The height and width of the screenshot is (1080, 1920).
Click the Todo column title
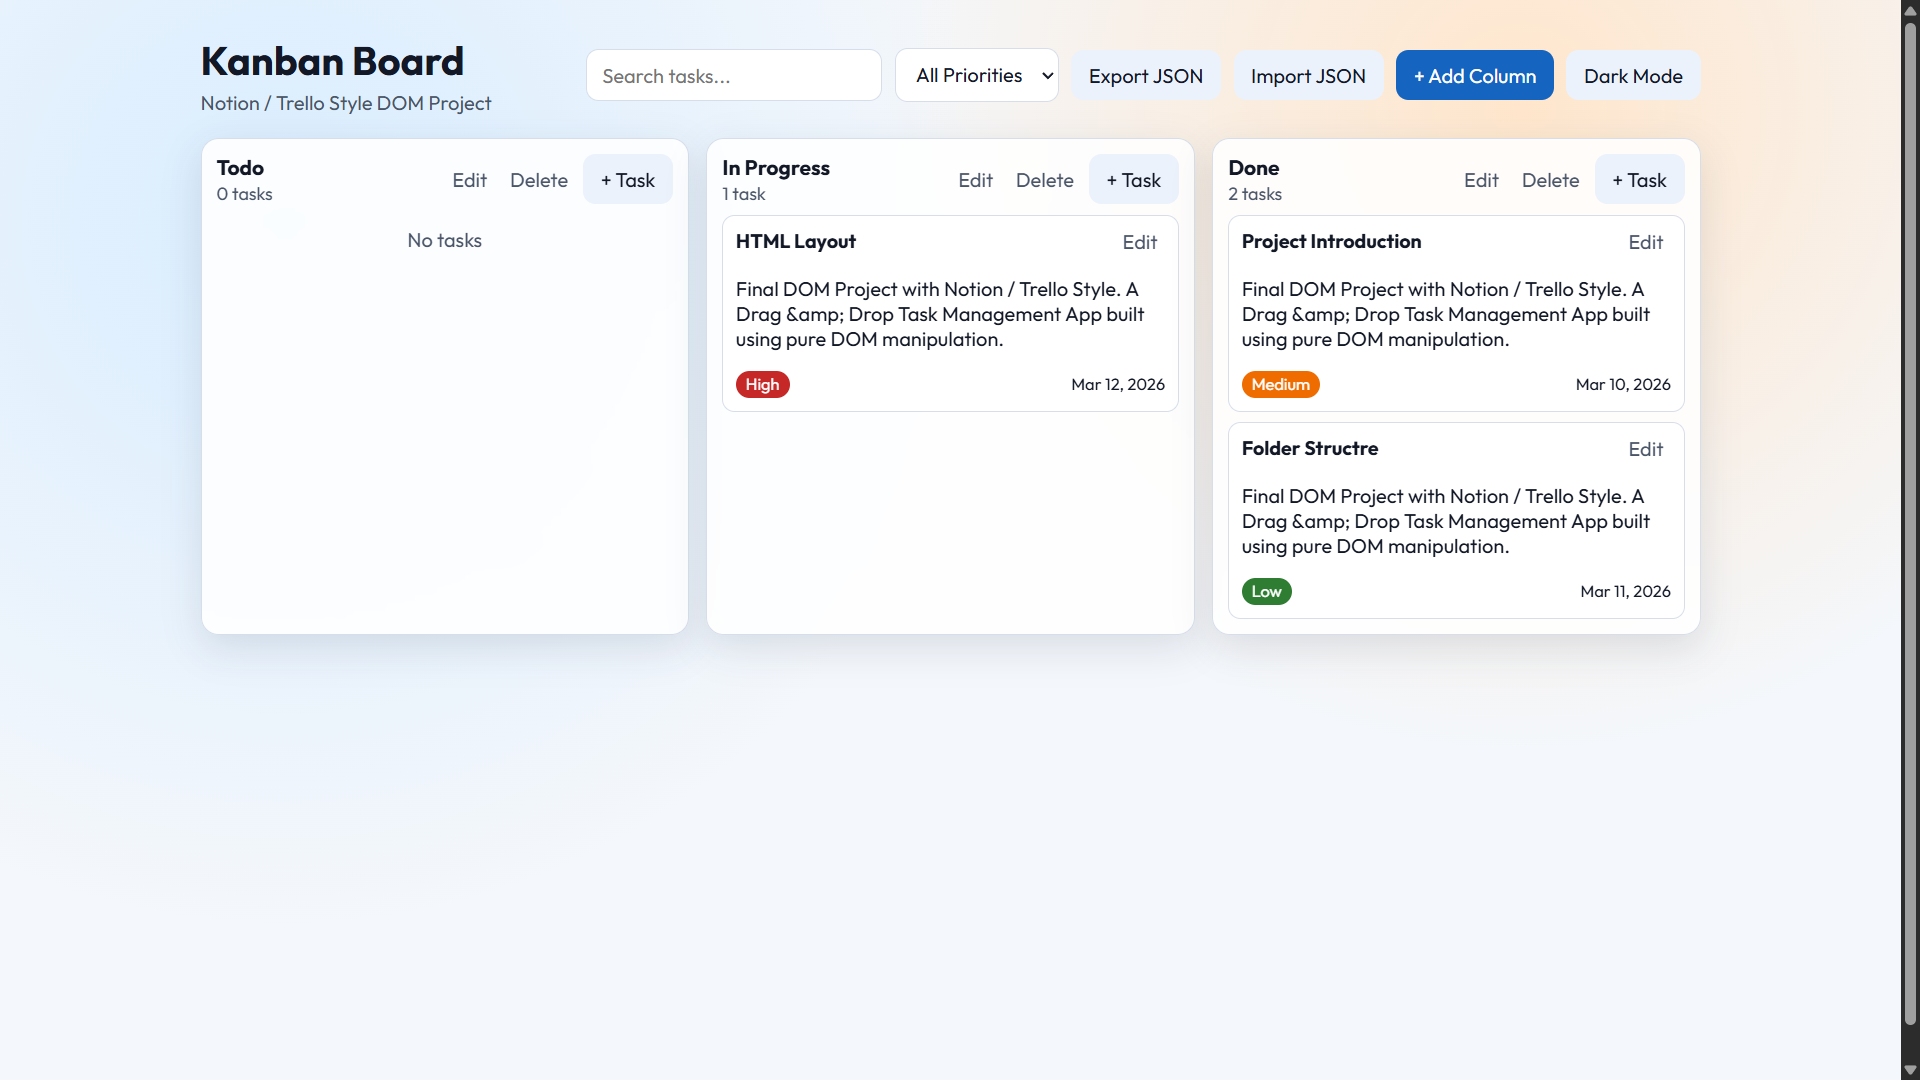click(240, 168)
